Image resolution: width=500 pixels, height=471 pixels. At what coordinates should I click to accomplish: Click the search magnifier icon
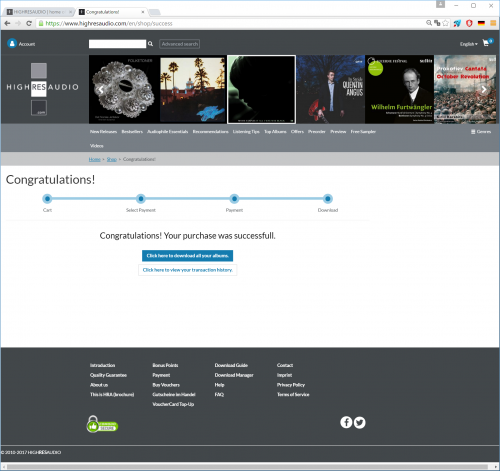[x=150, y=44]
